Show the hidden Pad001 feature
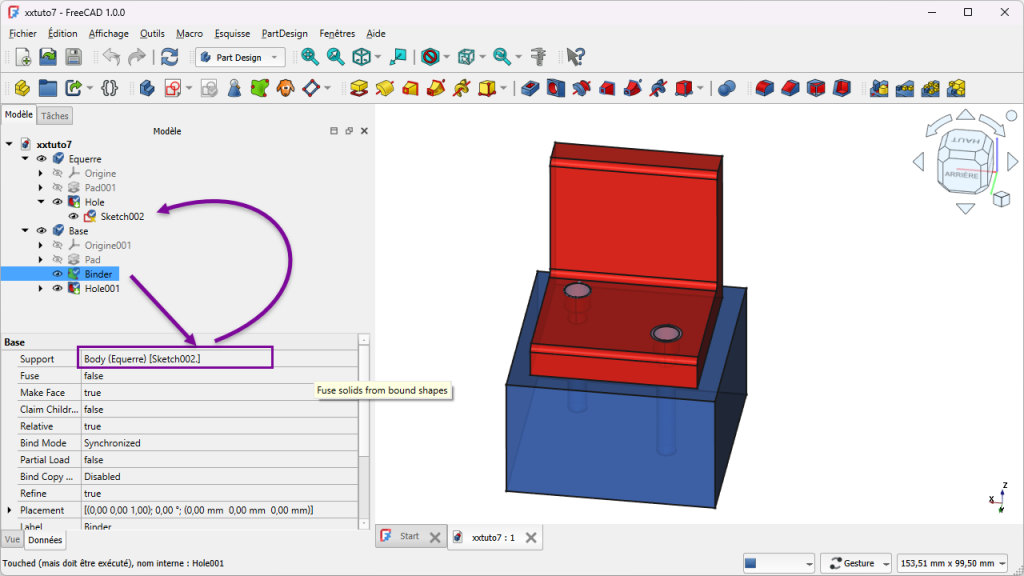 click(x=57, y=188)
